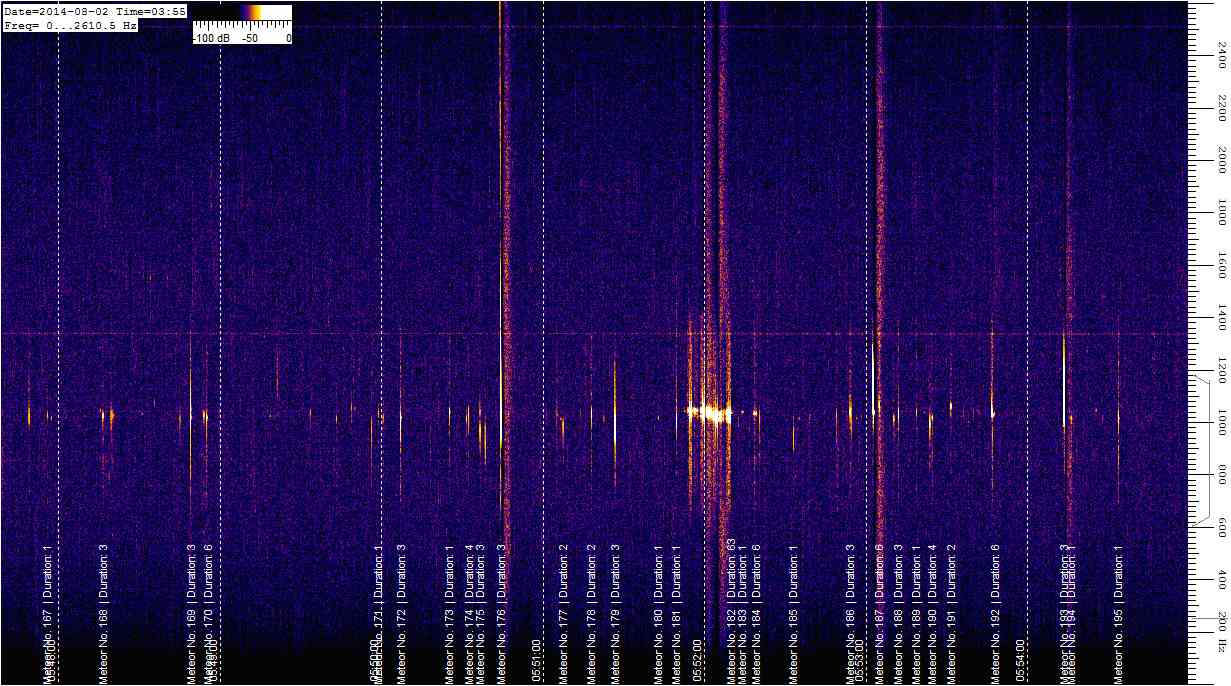Click the 800 frequency axis label

[1221, 477]
